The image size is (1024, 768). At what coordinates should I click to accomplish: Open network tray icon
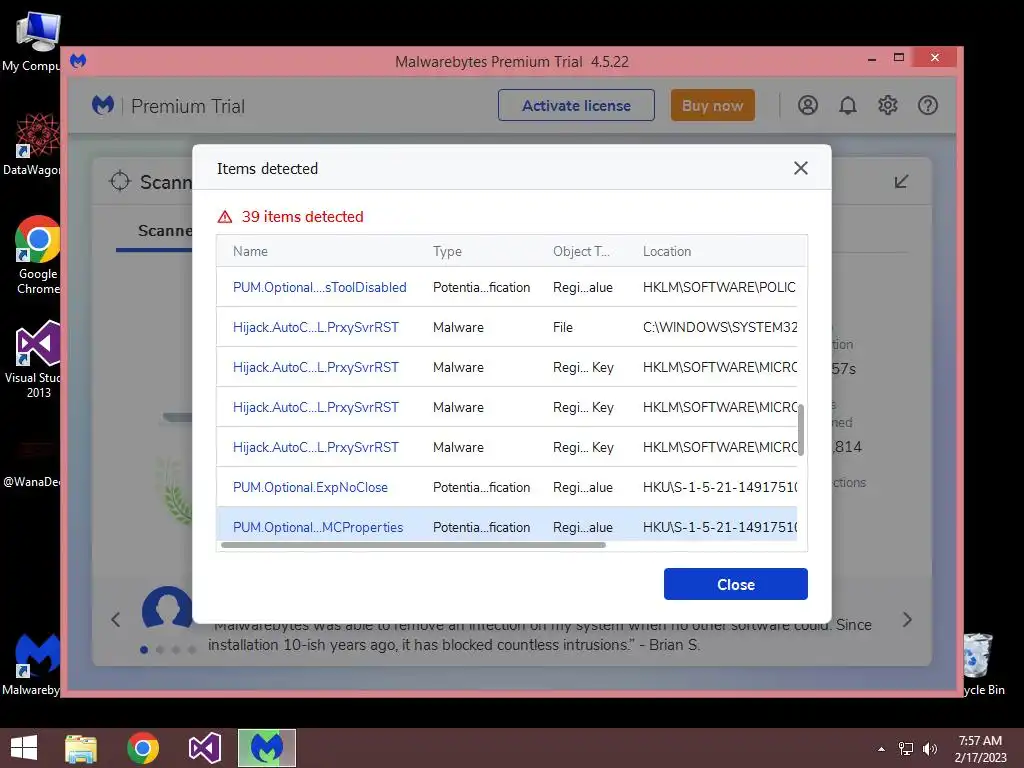(906, 749)
